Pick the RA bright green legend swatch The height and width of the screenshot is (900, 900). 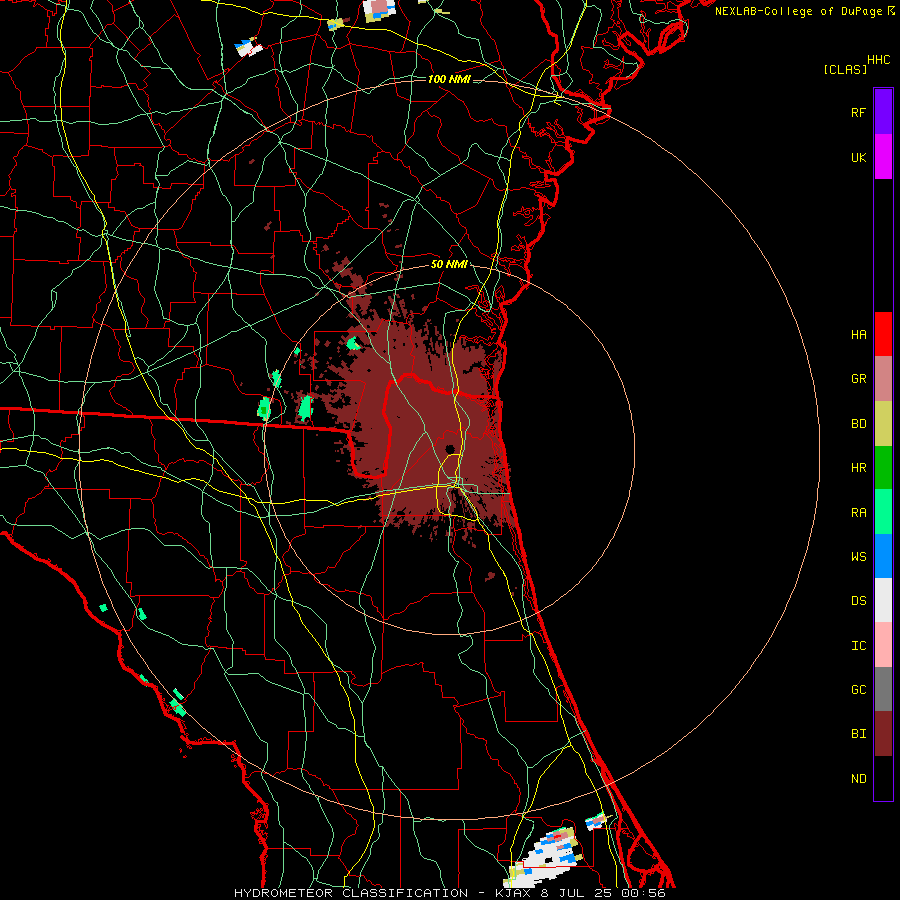[x=883, y=512]
